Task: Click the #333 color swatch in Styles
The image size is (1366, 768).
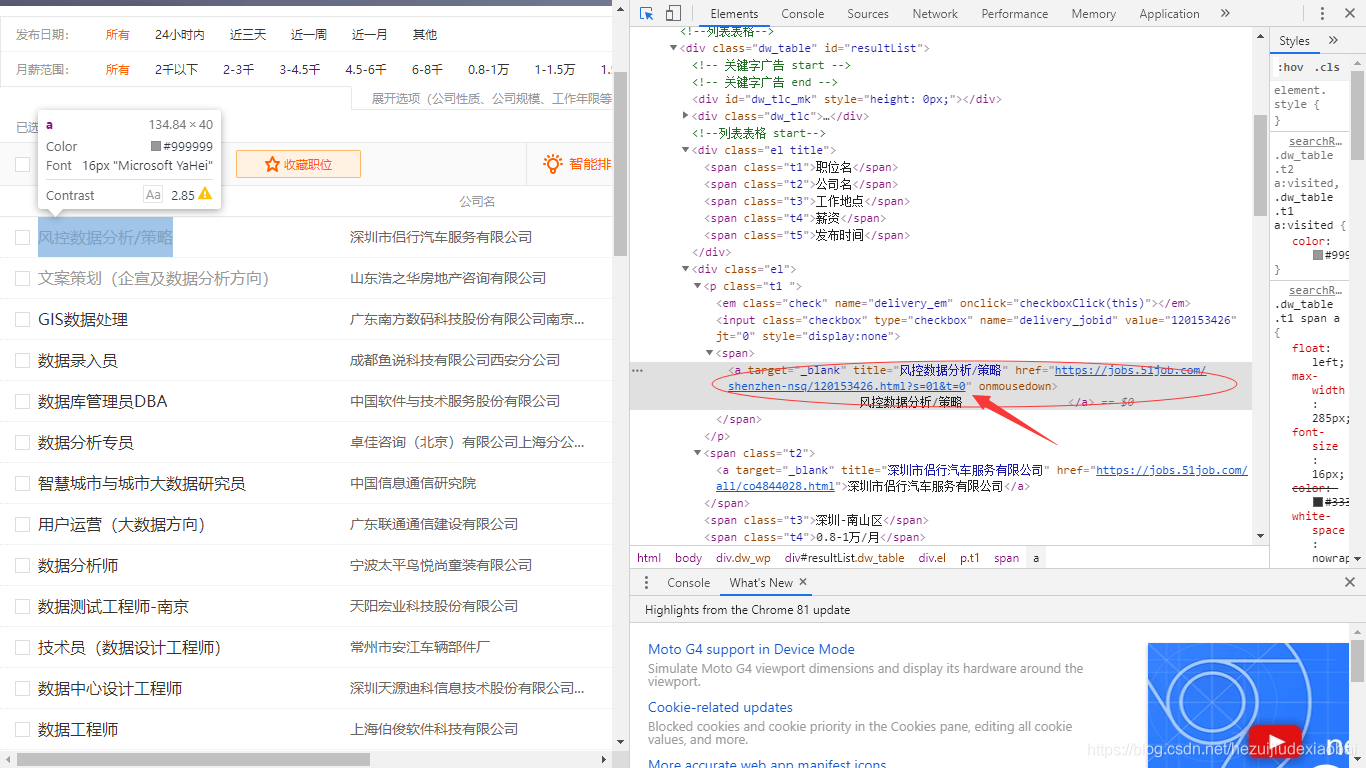Action: tap(1319, 501)
